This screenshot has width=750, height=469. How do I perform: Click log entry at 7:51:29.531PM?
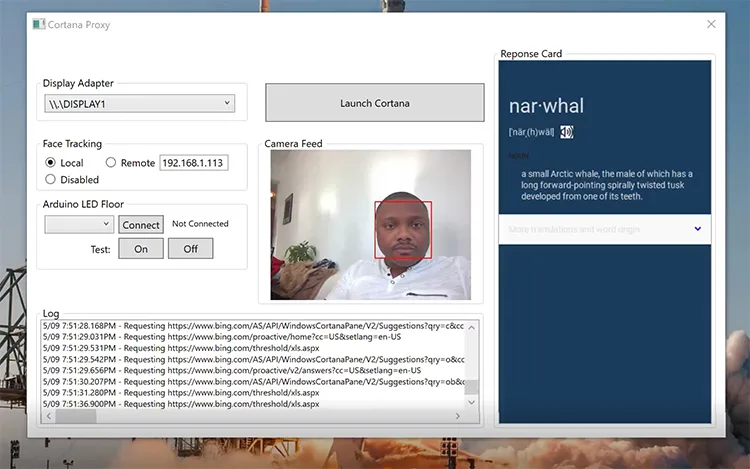click(x=181, y=348)
